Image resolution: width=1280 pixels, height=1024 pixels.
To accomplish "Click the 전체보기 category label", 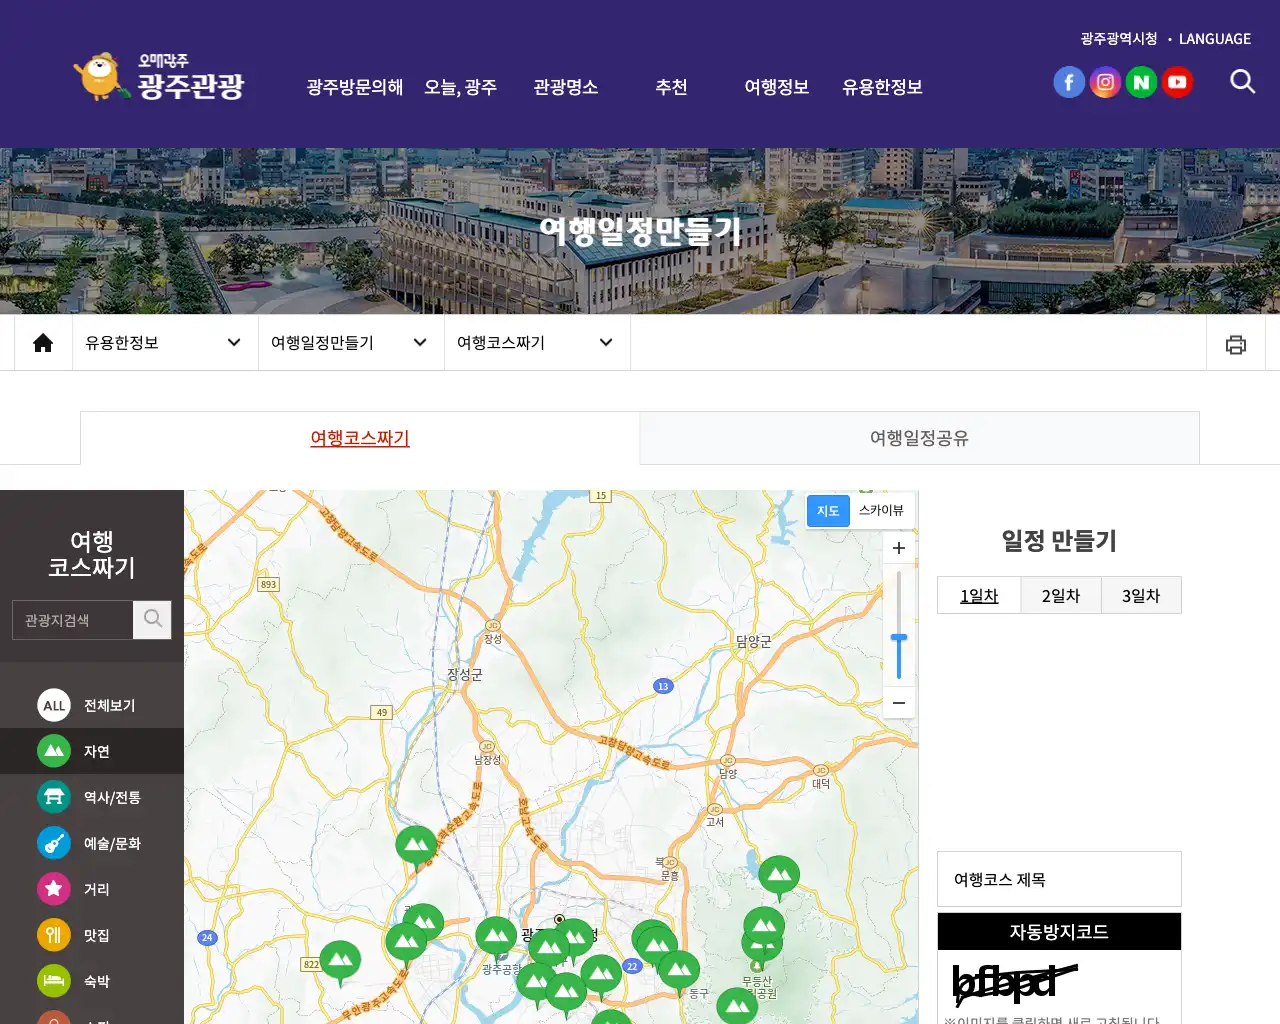I will pyautogui.click(x=109, y=706).
